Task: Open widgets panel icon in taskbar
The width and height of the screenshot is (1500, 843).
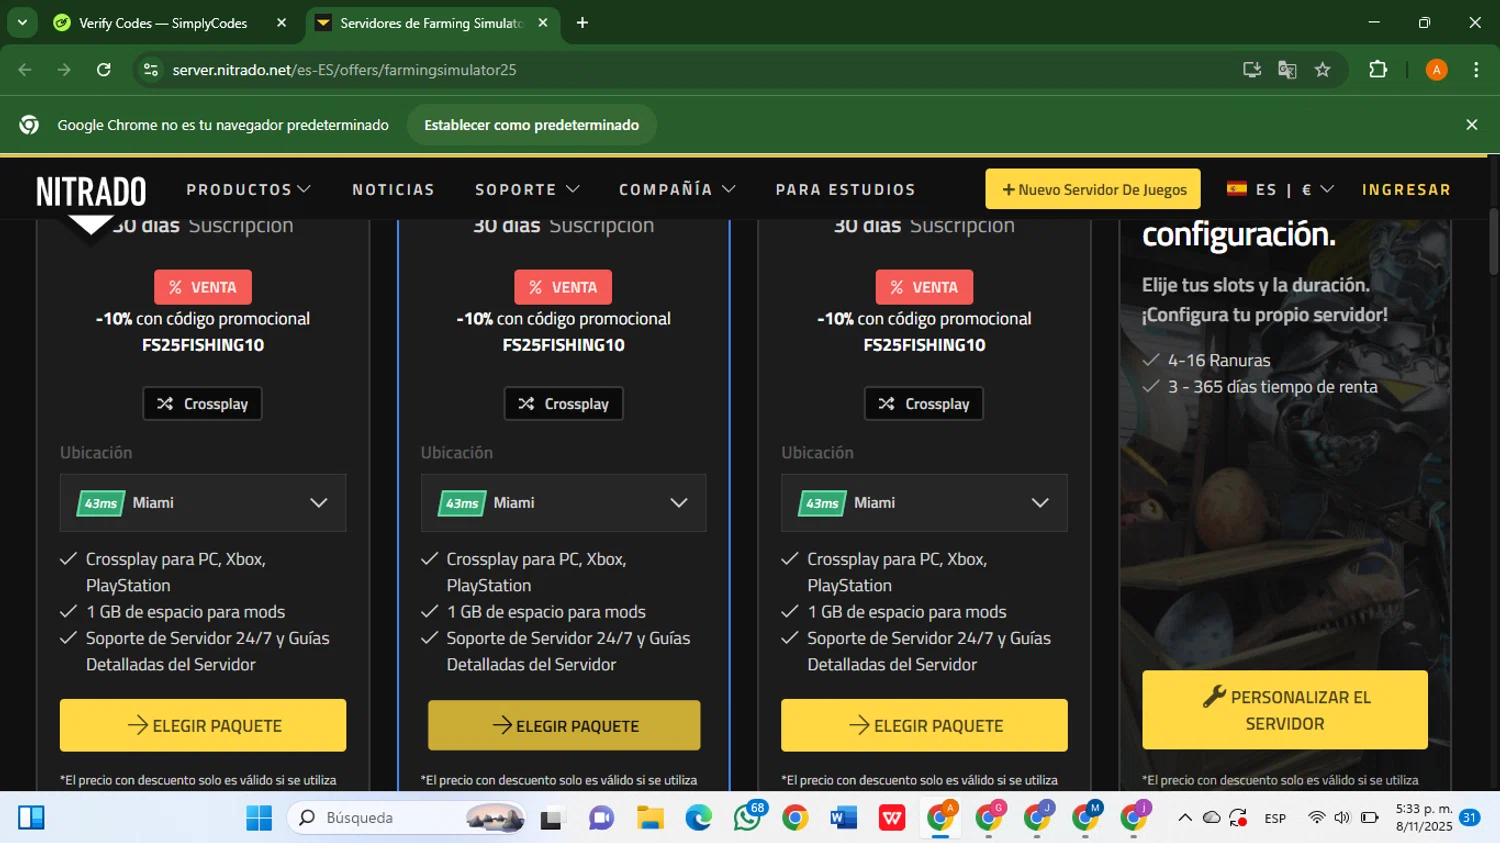Action: (31, 818)
